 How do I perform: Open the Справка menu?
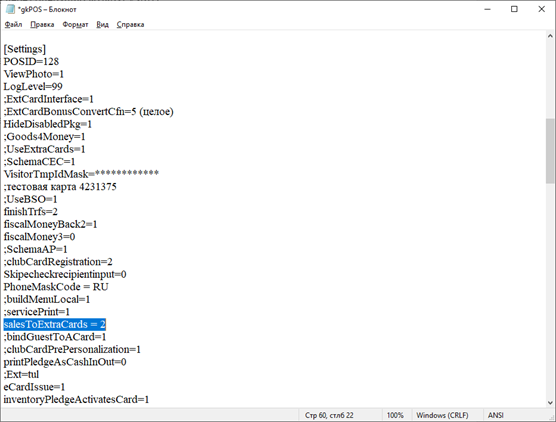click(x=130, y=24)
